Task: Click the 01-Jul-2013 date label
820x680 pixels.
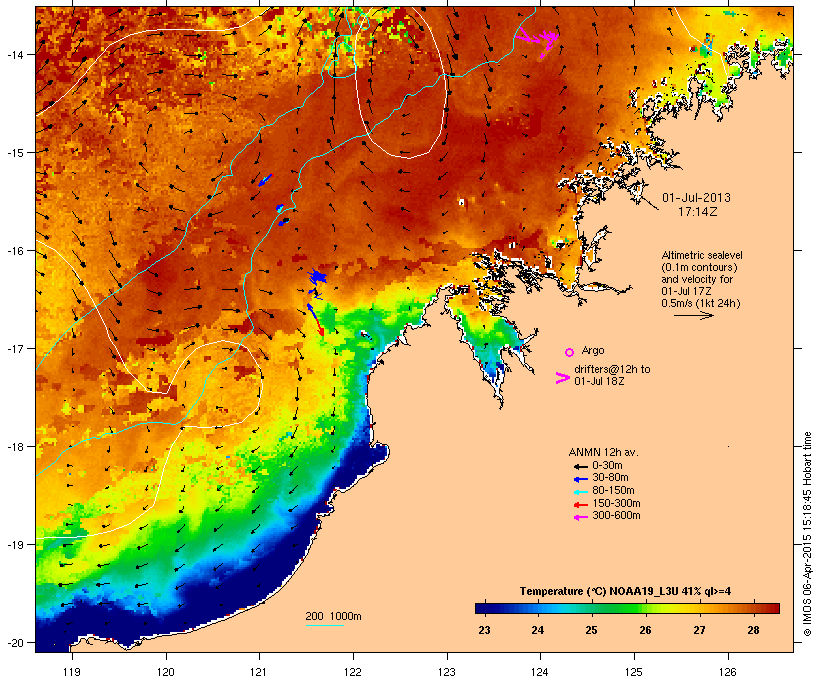Action: (x=696, y=198)
